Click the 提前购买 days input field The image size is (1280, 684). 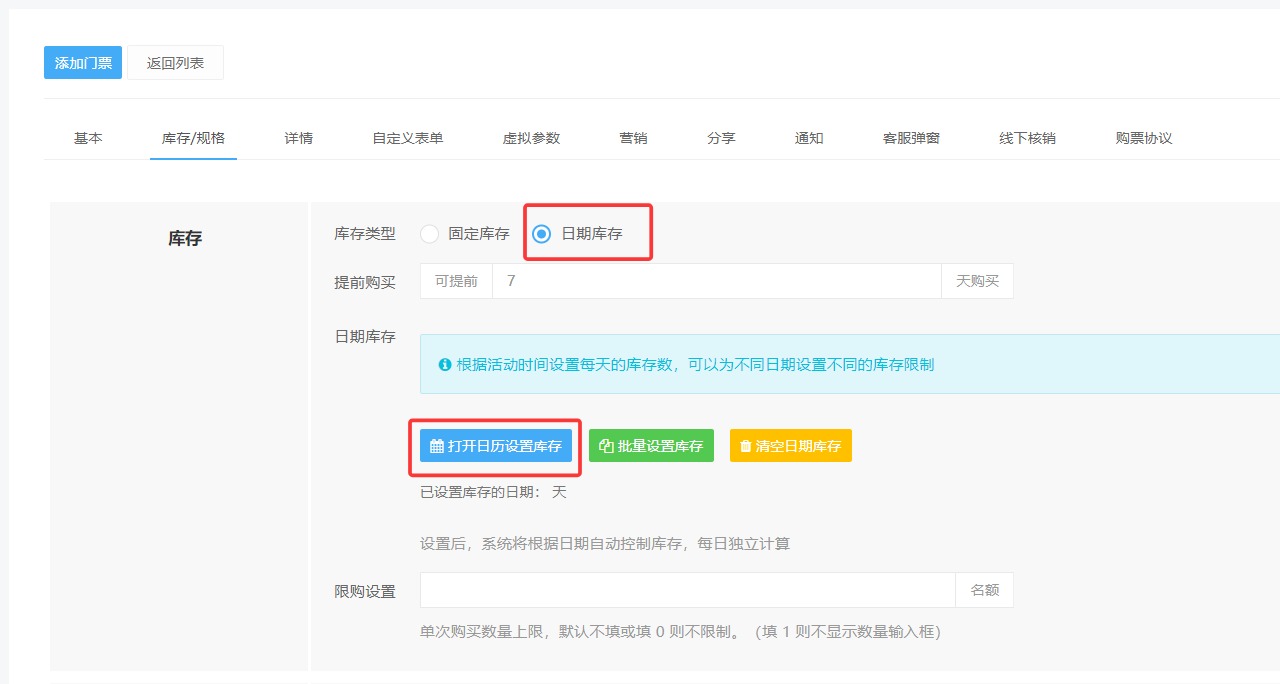tap(716, 281)
